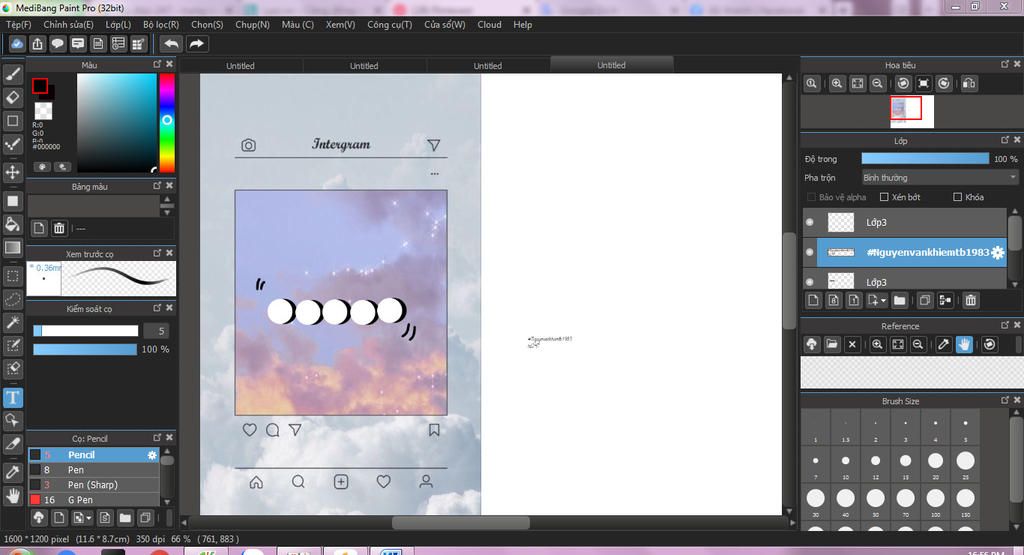
Task: Delete palette color with trash icon
Action: click(x=59, y=228)
